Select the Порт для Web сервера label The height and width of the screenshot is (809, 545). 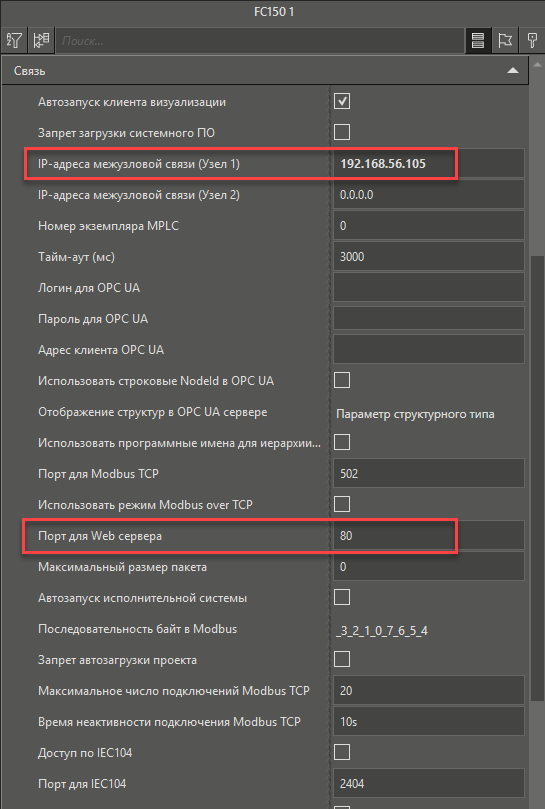[x=100, y=536]
